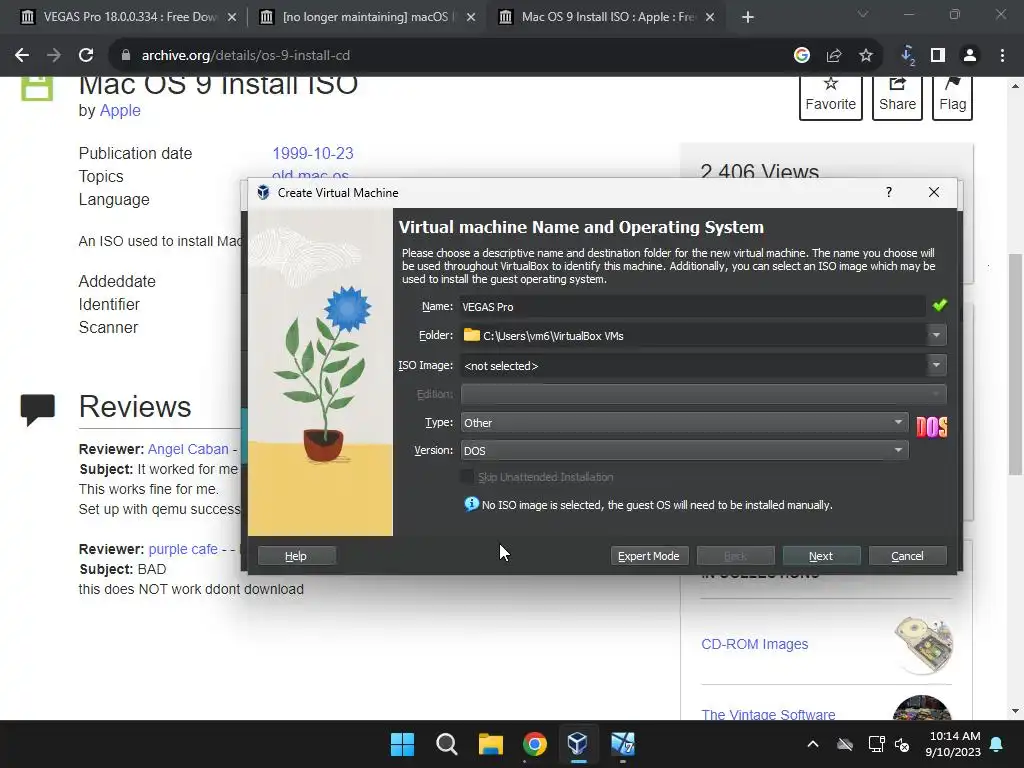Screen dimensions: 1024x768
Task: Open clock showing 10:14 AM
Action: (x=953, y=744)
